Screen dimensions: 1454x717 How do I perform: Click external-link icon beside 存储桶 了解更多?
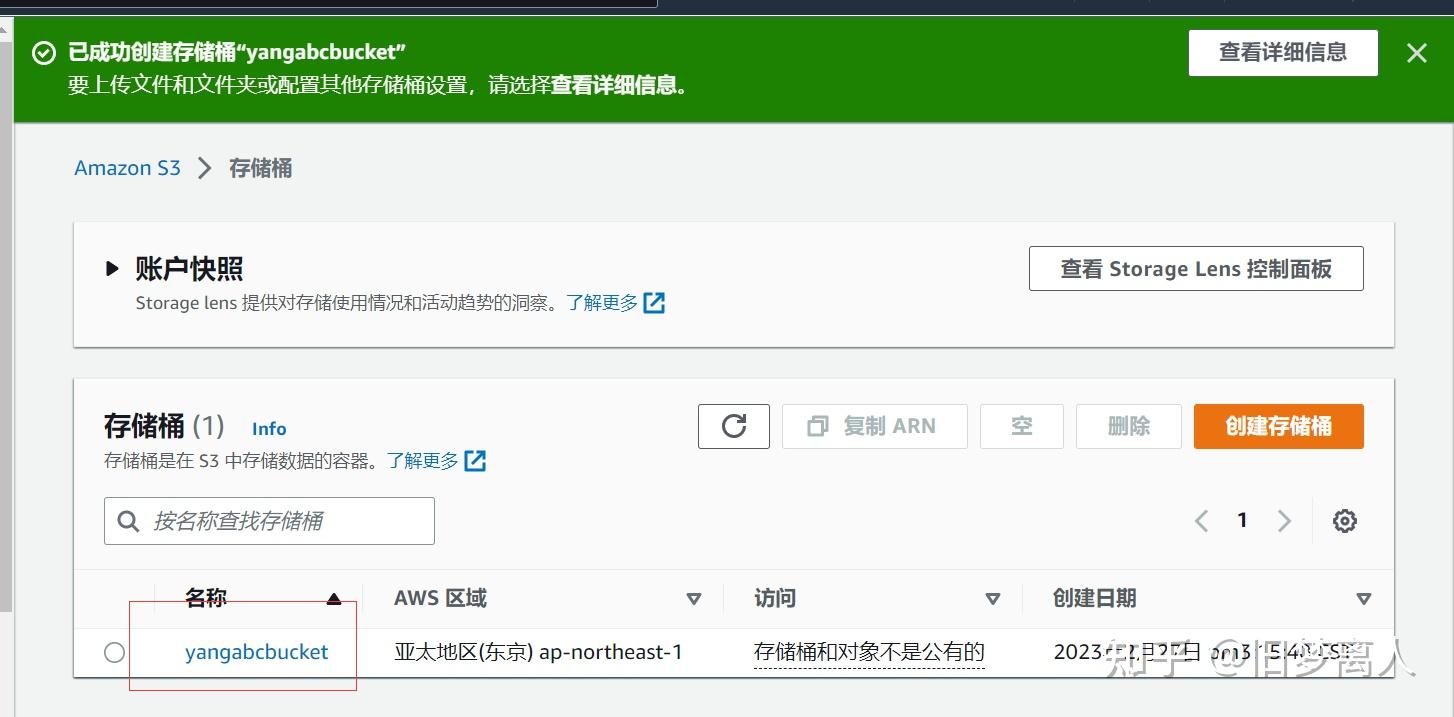tap(475, 461)
